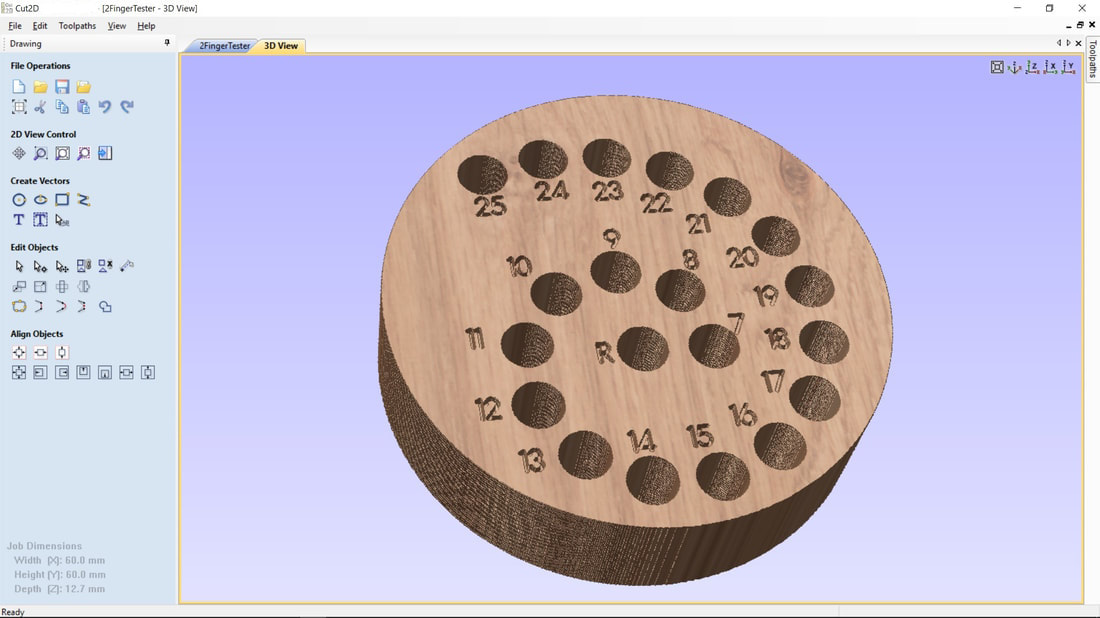Choose the Draw Text tool
Viewport: 1100px width, 618px height.
pos(19,220)
